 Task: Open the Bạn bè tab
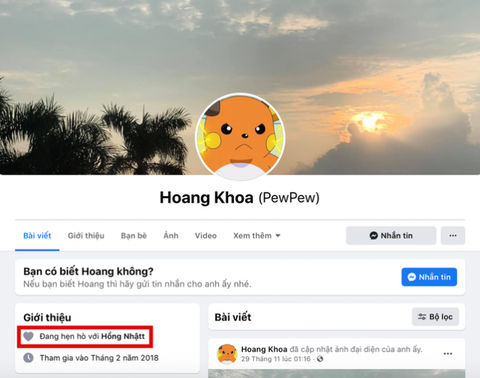(134, 236)
